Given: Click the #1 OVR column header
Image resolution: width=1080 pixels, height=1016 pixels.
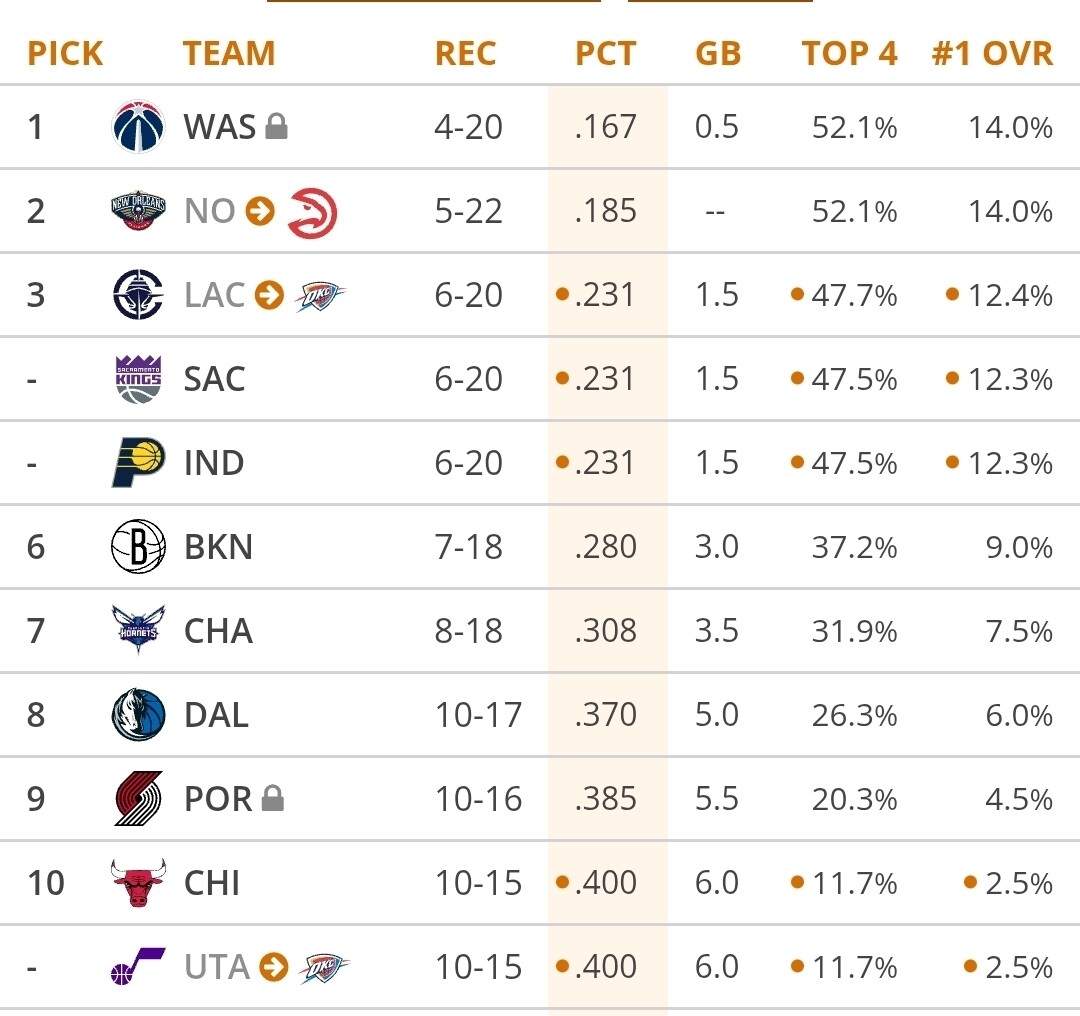Looking at the screenshot, I should tap(992, 53).
